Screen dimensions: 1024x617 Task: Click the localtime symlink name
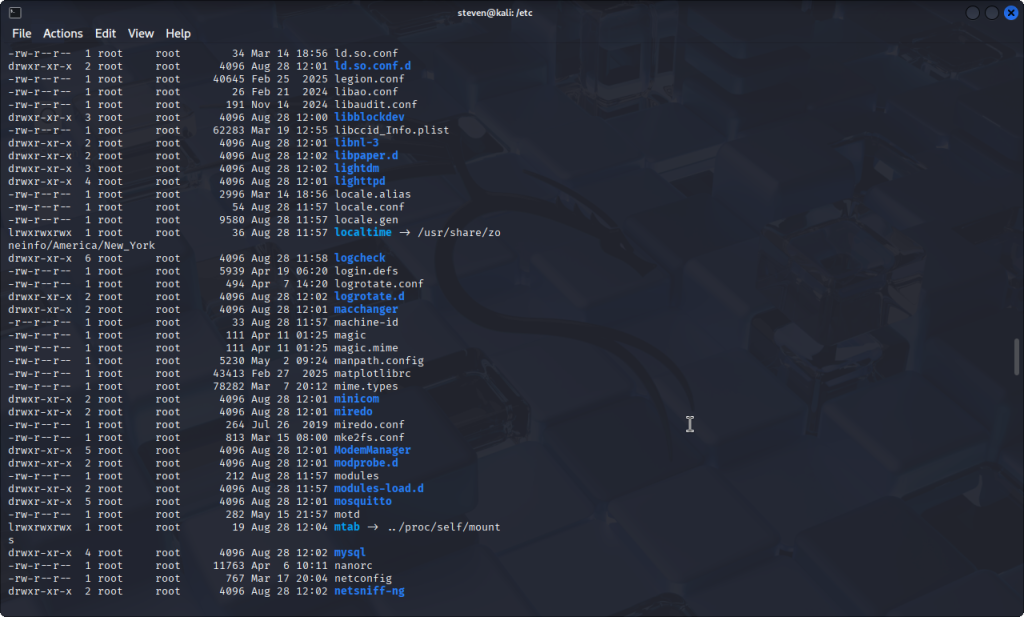pos(362,232)
